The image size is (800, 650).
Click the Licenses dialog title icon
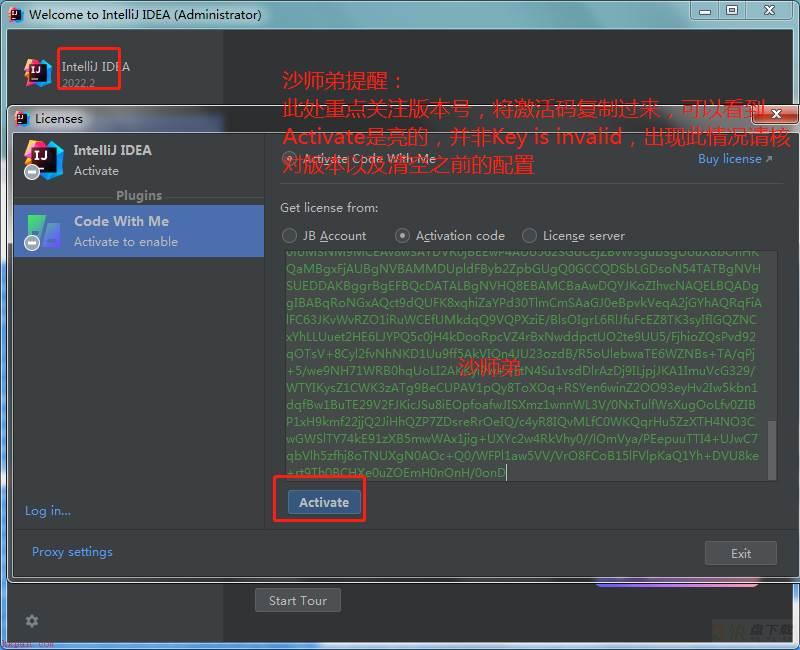point(22,118)
